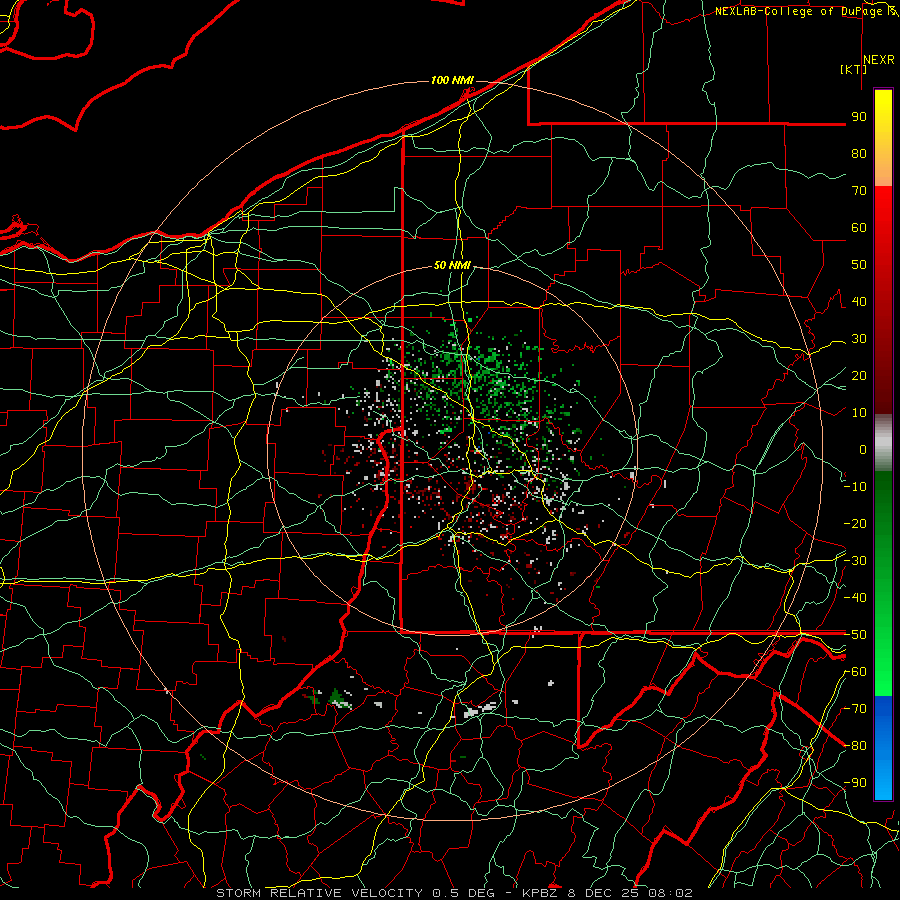Click the [KT] units label
This screenshot has width=900, height=900.
pyautogui.click(x=854, y=69)
